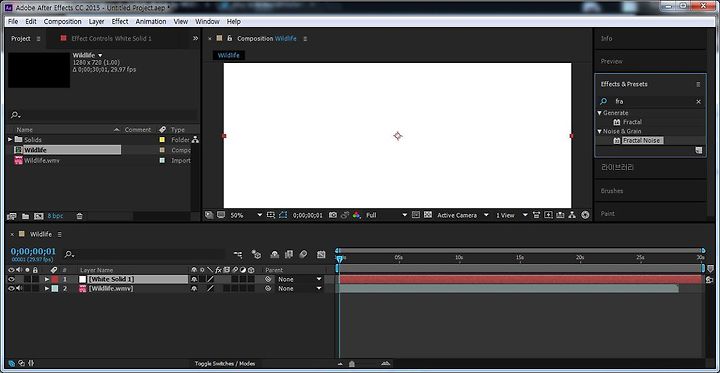This screenshot has width=720, height=373.
Task: Expand the Solids folder in Project panel
Action: tap(10, 139)
